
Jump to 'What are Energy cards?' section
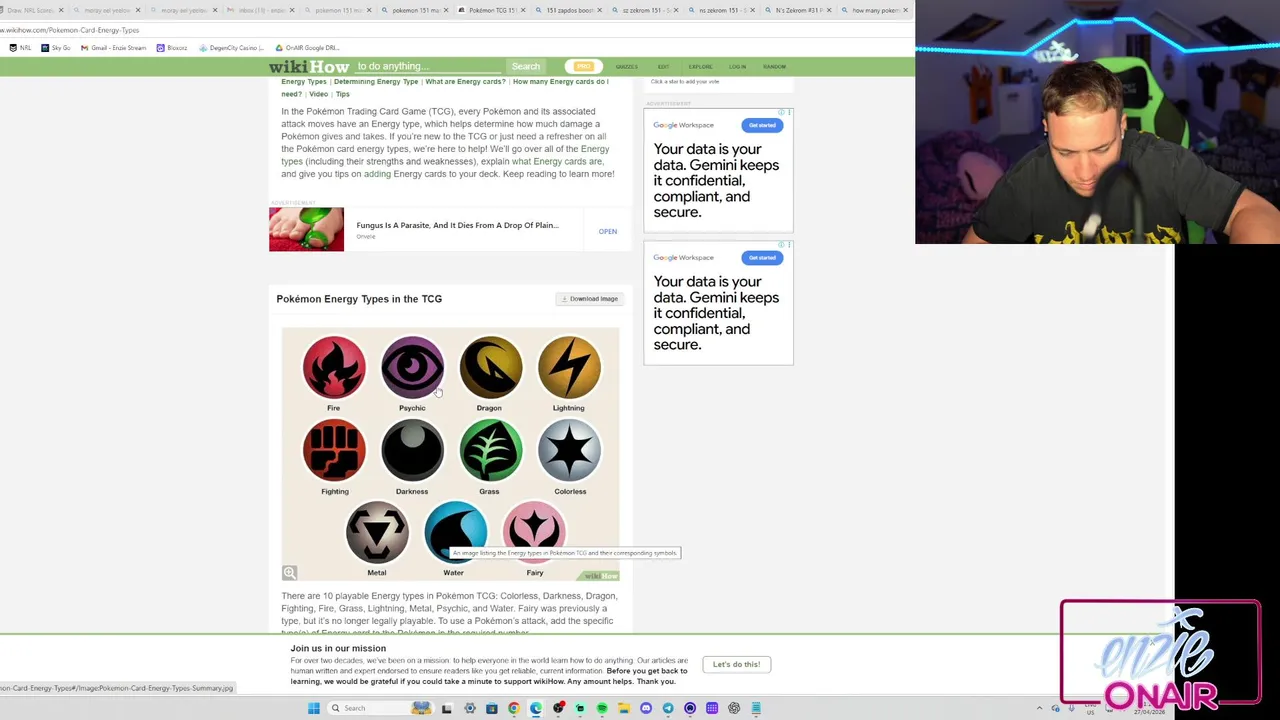coord(465,82)
